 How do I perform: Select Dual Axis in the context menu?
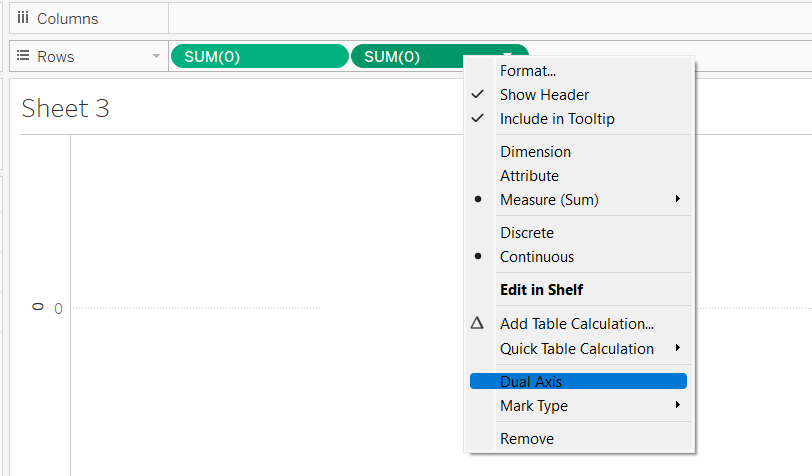point(531,382)
